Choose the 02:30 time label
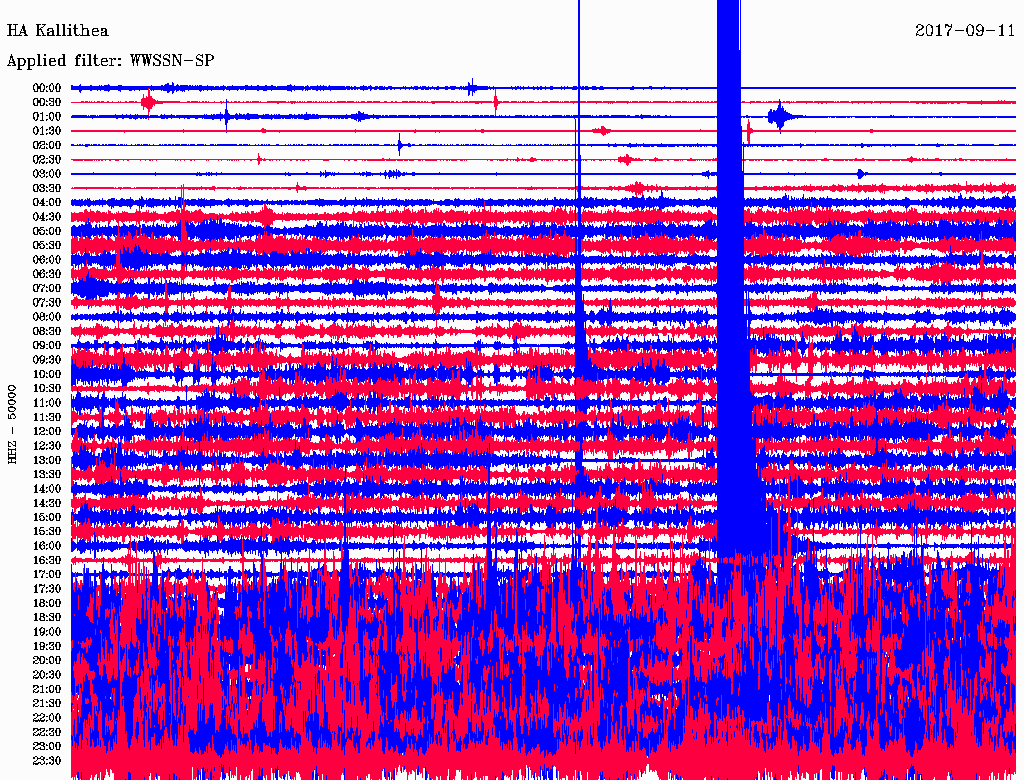Viewport: 1024px width, 780px height. pos(47,159)
